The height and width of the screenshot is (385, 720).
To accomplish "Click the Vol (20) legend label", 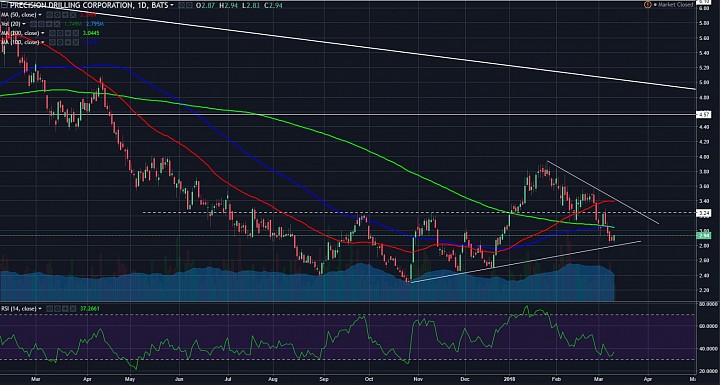I will pos(11,24).
